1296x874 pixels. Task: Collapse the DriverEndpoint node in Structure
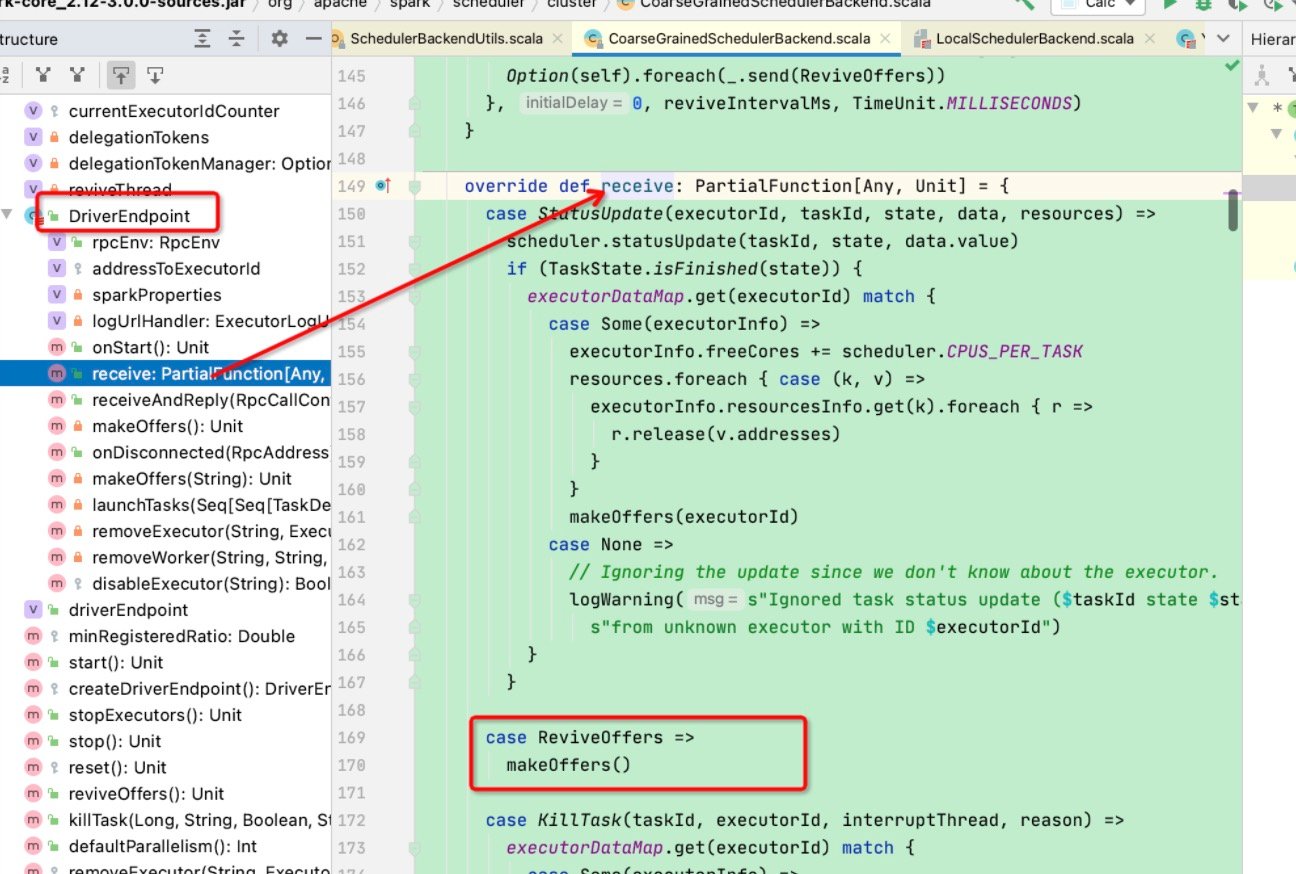coord(9,216)
